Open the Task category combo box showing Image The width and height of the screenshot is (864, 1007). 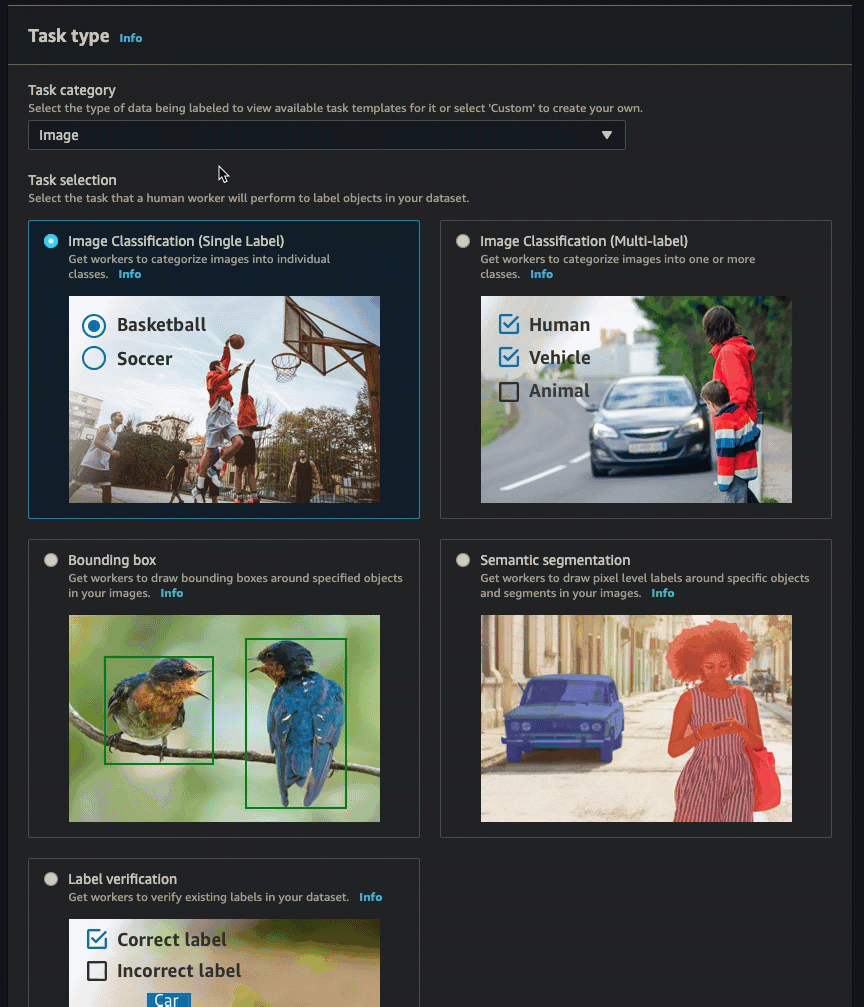326,135
